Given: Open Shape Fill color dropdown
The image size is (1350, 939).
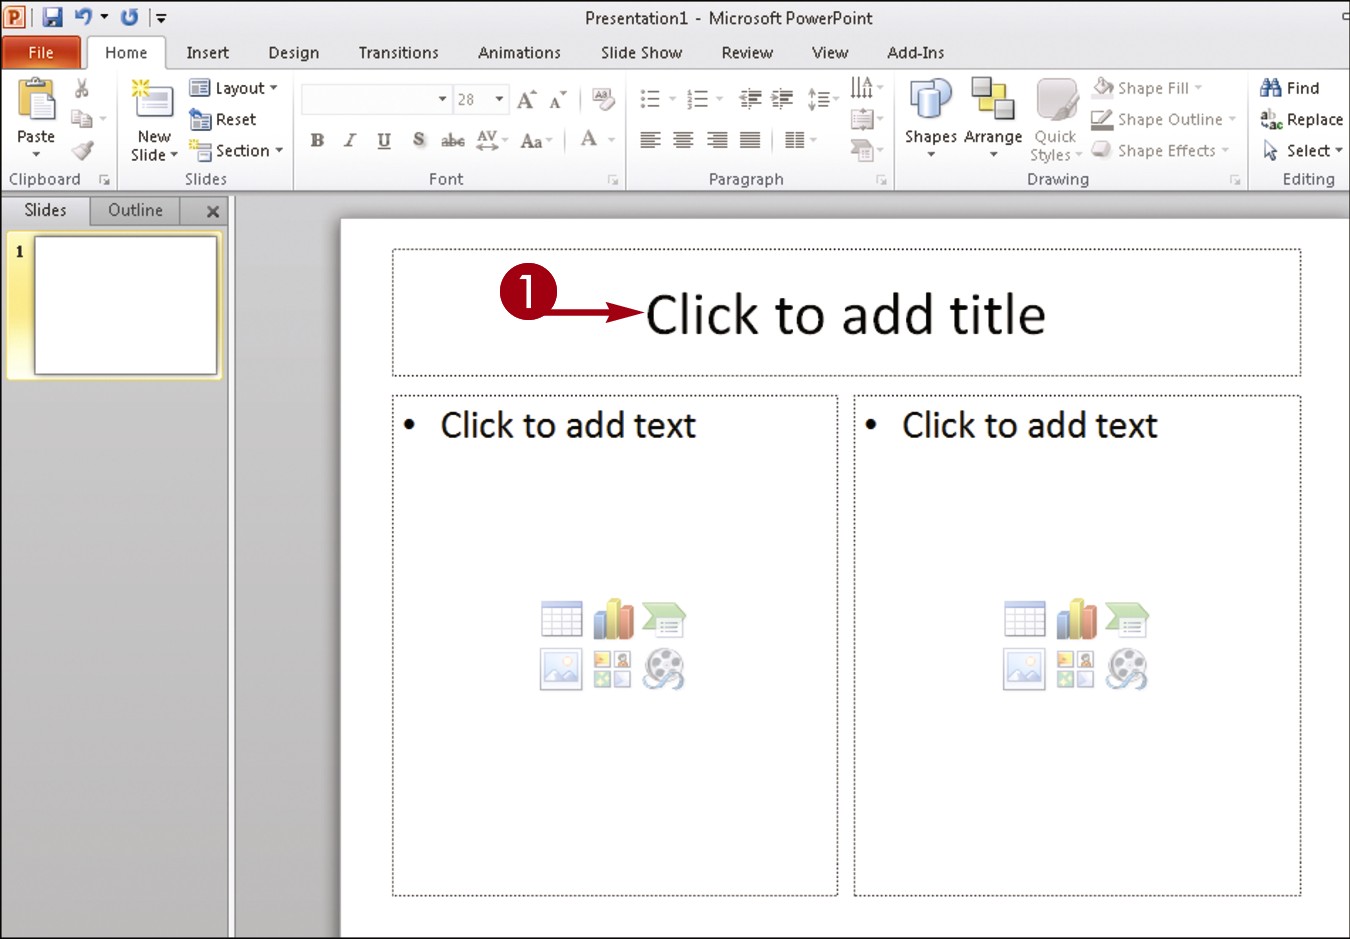Looking at the screenshot, I should tap(1147, 88).
